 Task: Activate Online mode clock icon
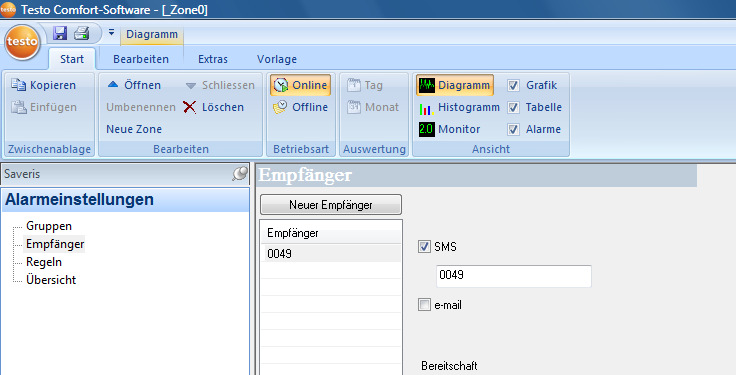point(281,85)
